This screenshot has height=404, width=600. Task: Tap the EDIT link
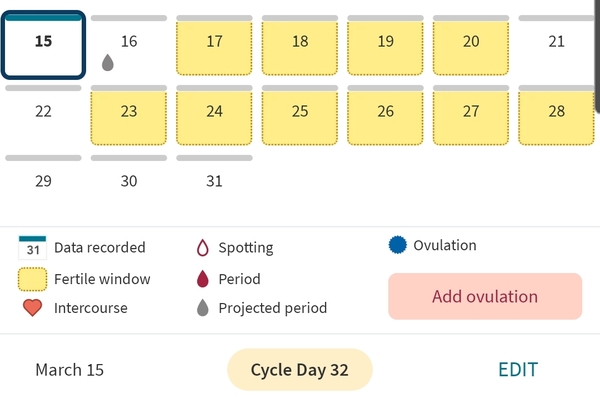tap(518, 370)
